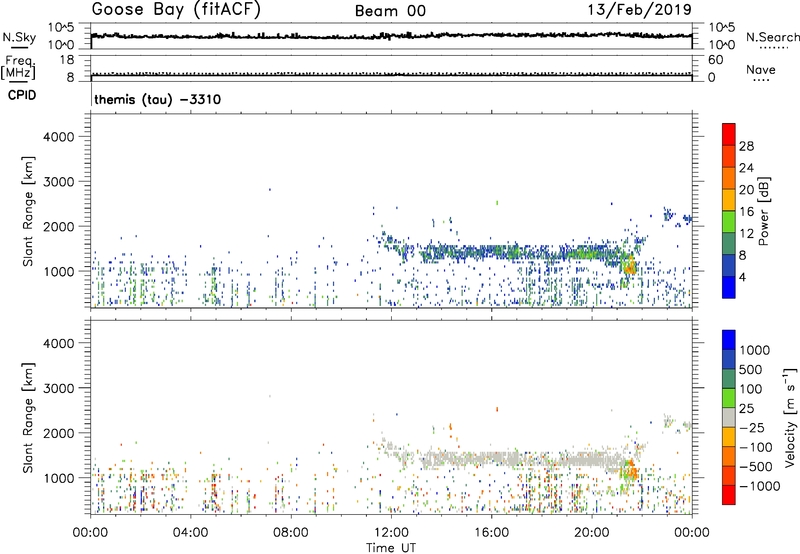Image resolution: width=800 pixels, height=554 pixels.
Task: Click the '08:00' time tick label
Action: coord(291,533)
